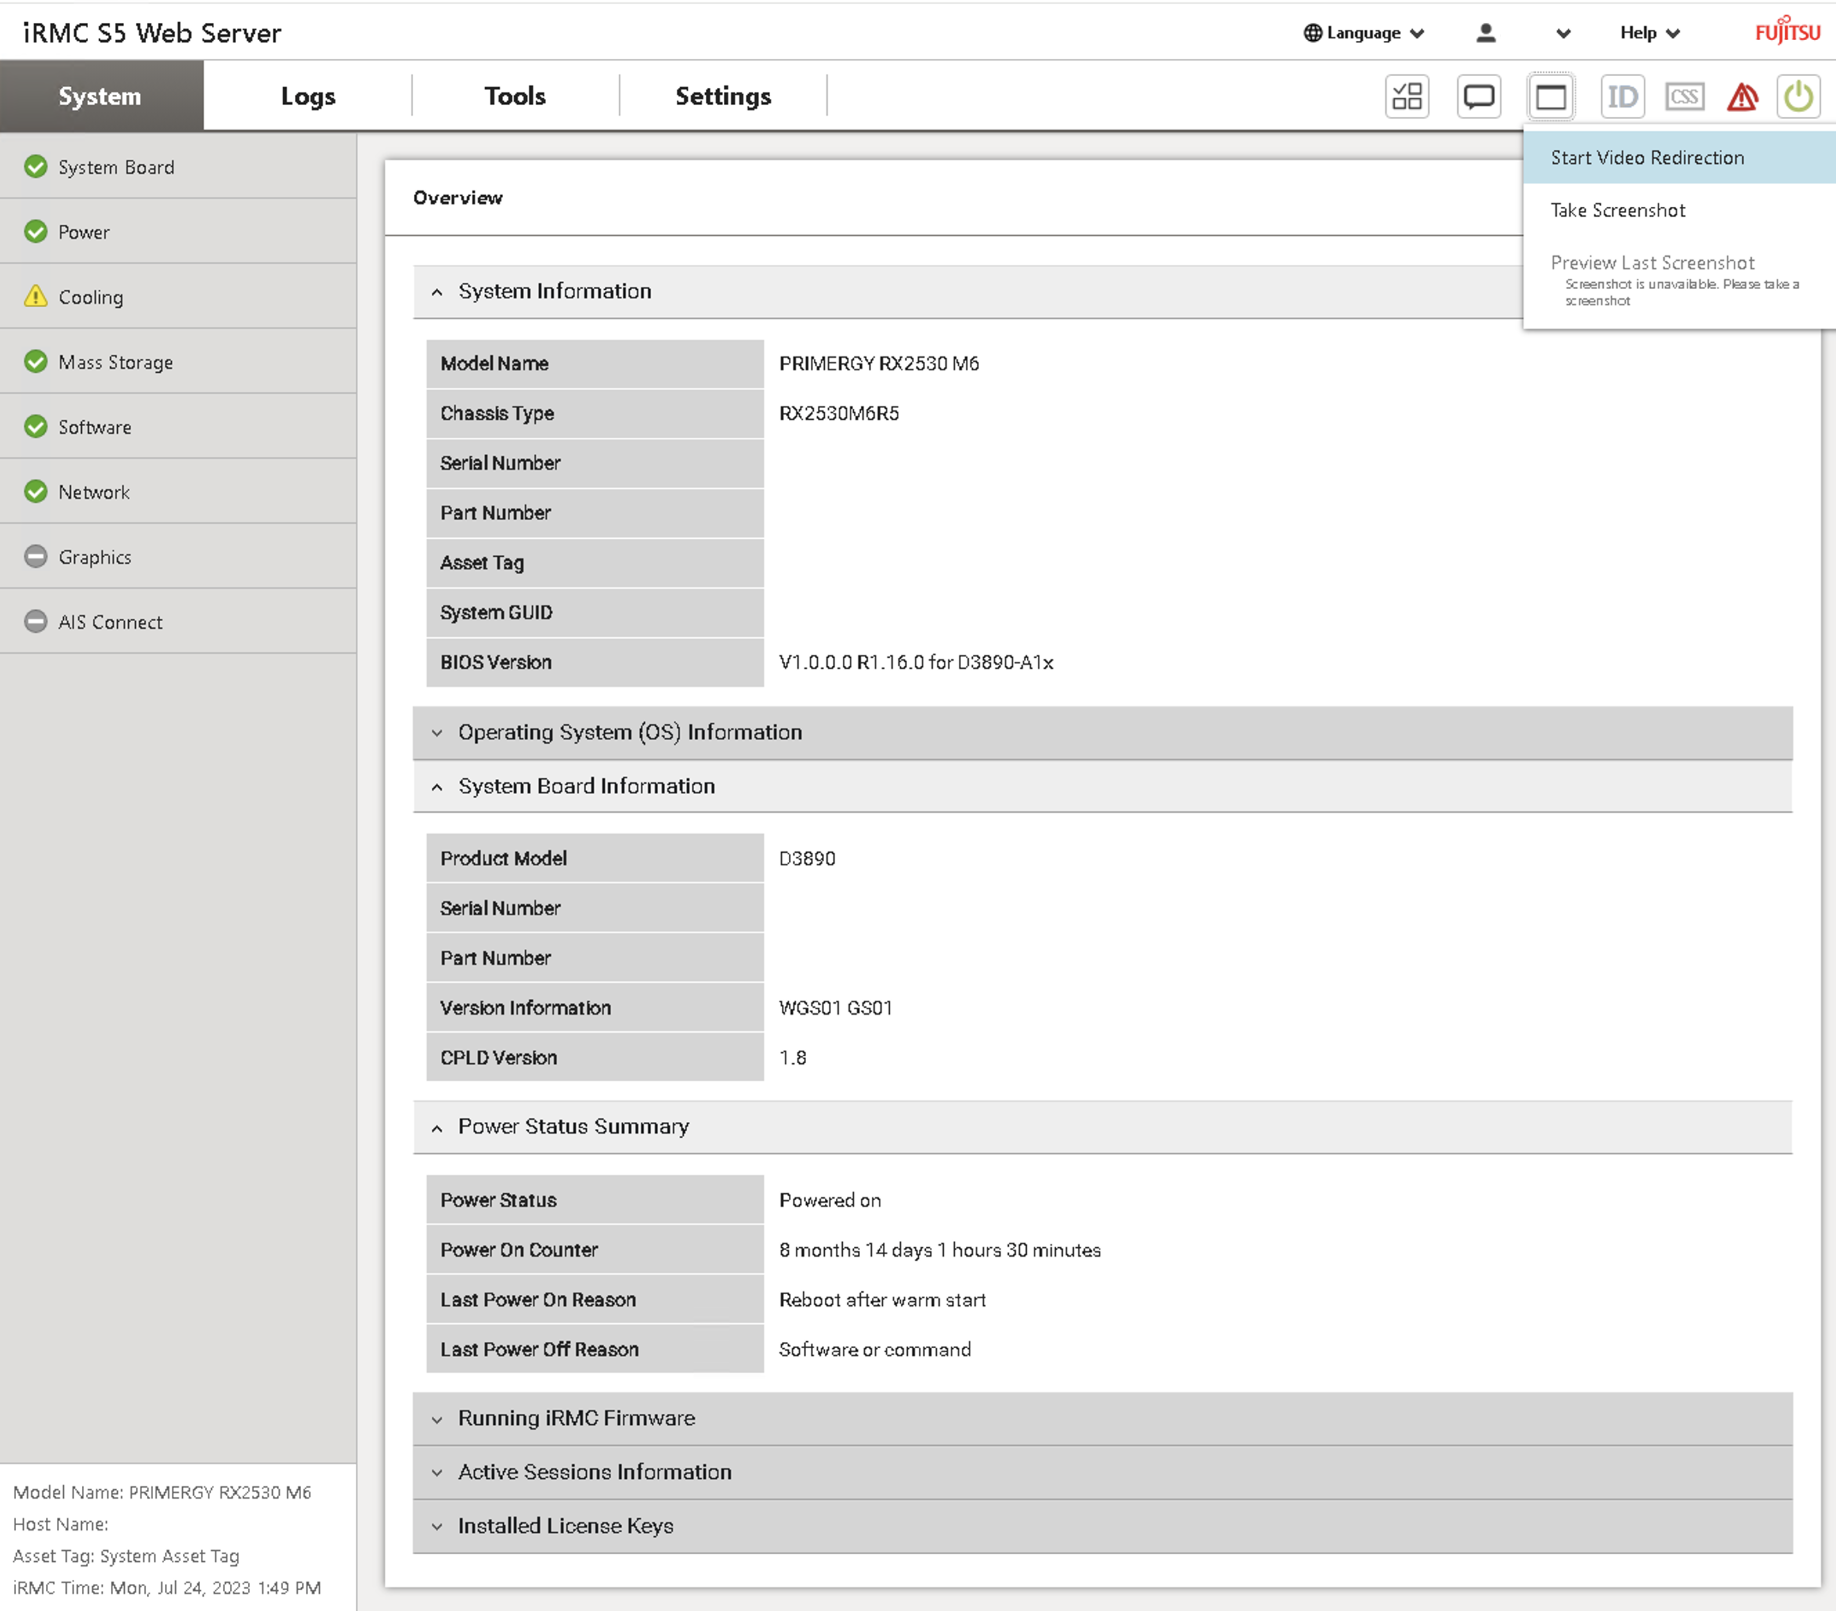This screenshot has width=1836, height=1611.
Task: Open the user account dropdown arrow
Action: coord(1563,34)
